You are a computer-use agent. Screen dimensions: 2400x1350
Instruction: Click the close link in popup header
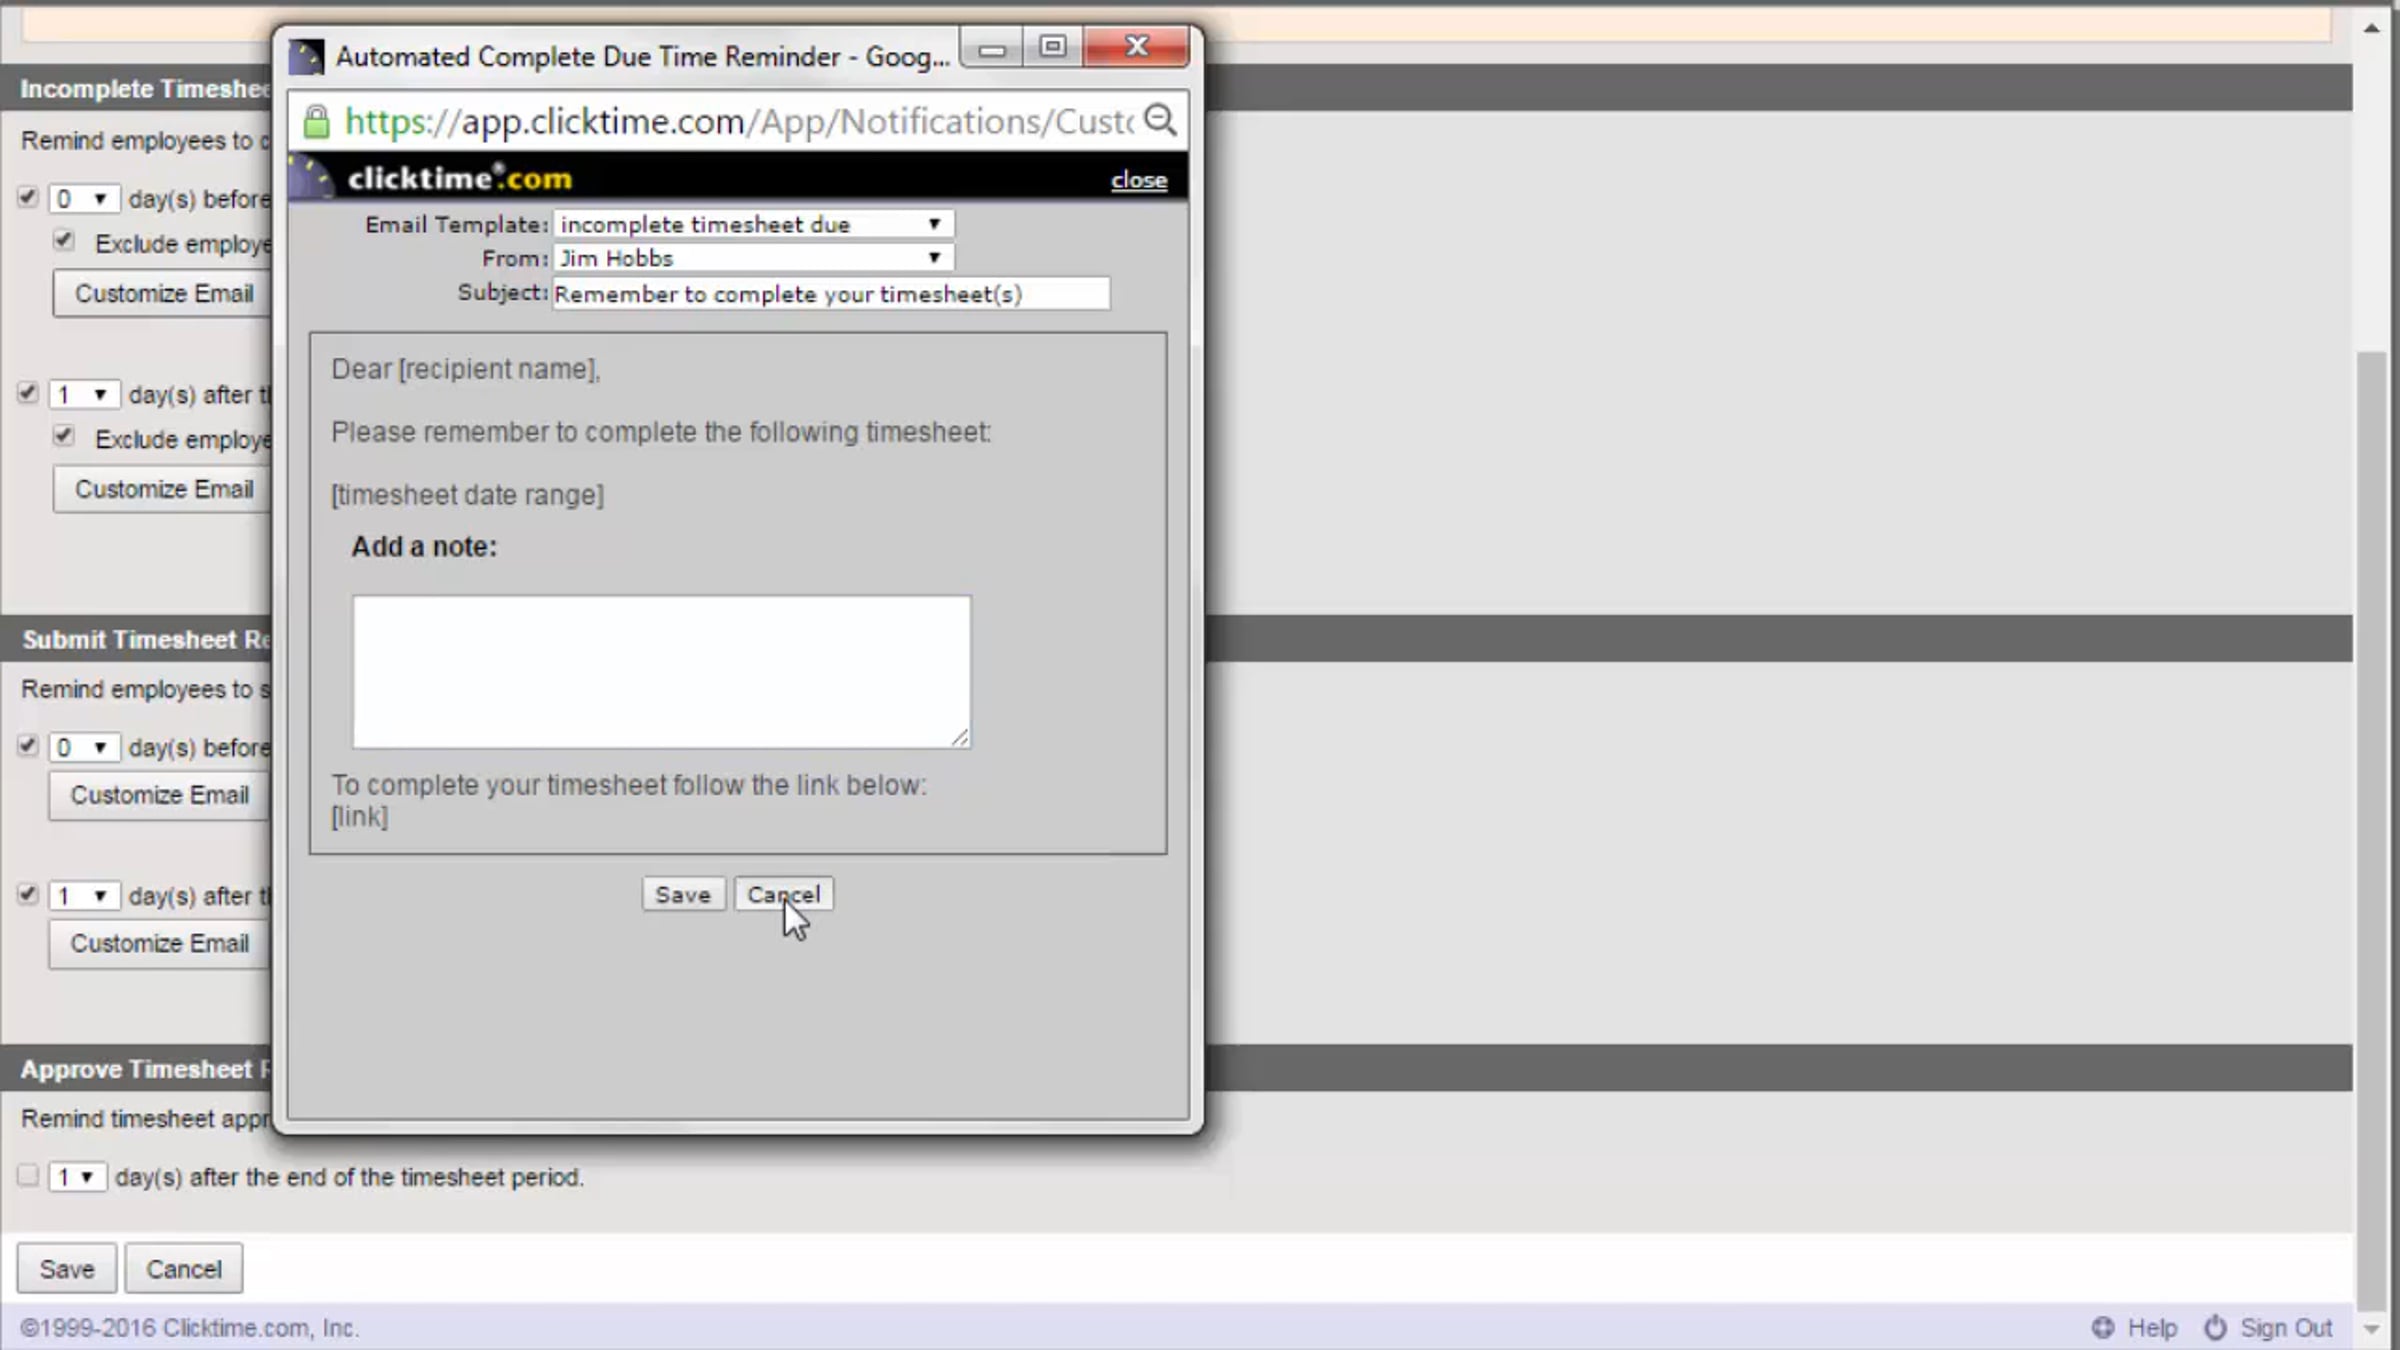1138,180
